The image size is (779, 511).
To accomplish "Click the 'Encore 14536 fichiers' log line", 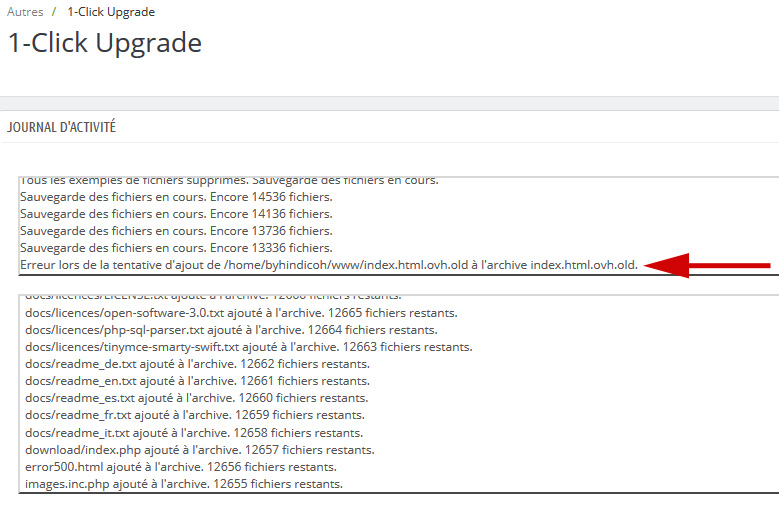I will tap(176, 197).
